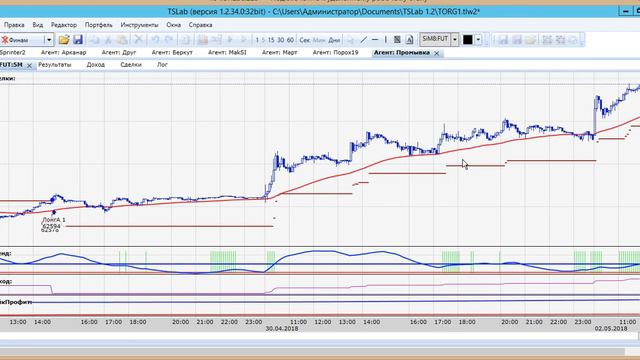Viewport: 640px width, 360px height.
Task: Switch to Агент: Порох19 tab
Action: tap(336, 53)
